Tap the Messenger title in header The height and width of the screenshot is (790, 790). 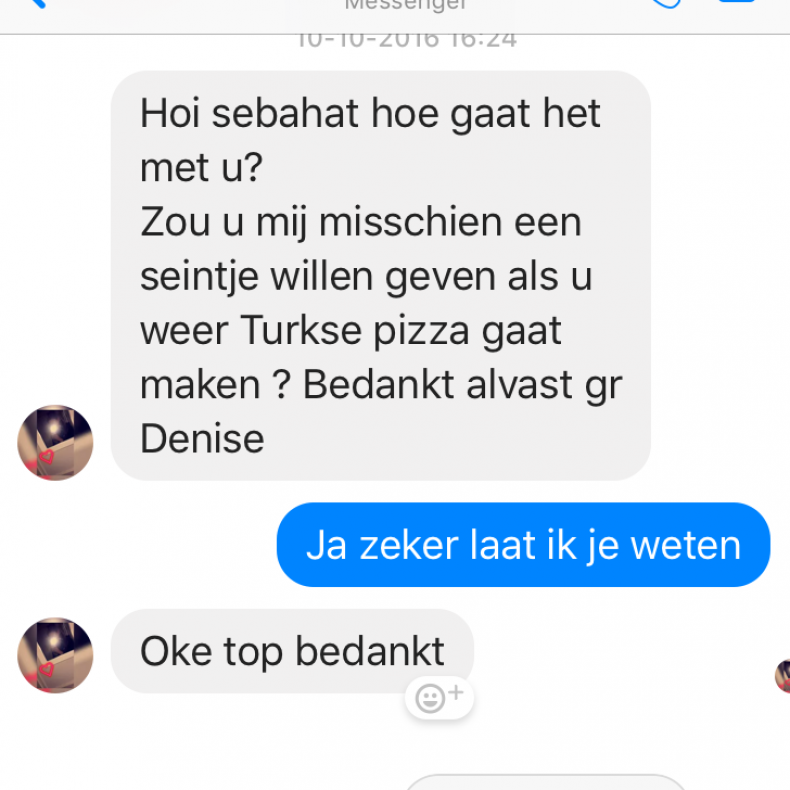coord(406,5)
